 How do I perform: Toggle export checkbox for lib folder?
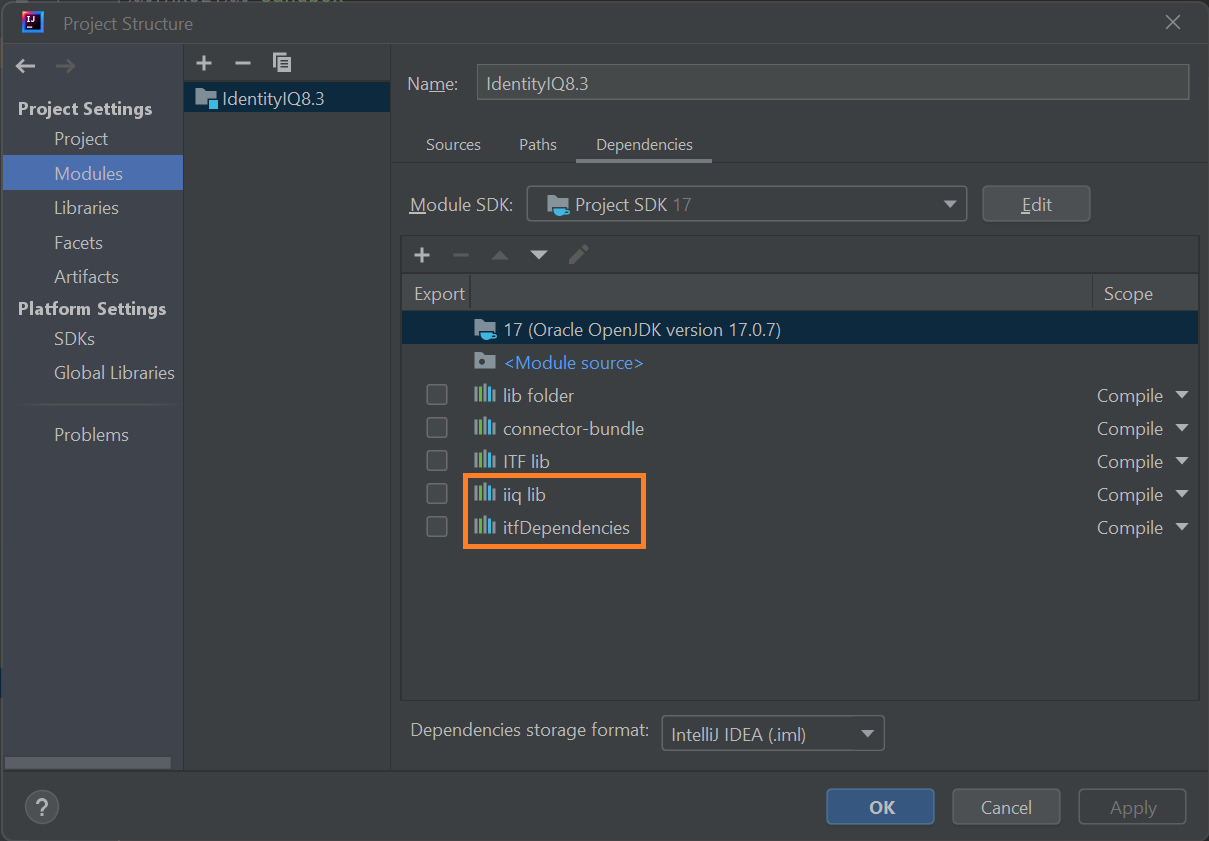[437, 395]
